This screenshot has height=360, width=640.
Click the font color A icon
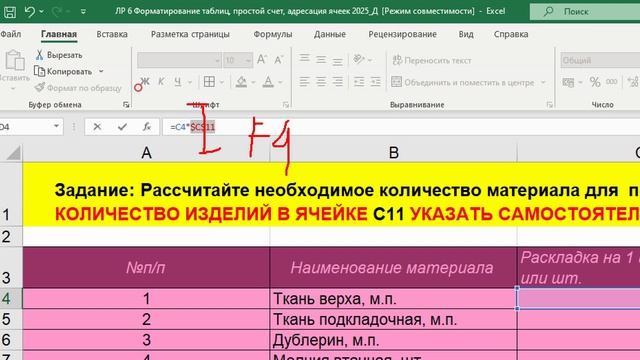268,82
